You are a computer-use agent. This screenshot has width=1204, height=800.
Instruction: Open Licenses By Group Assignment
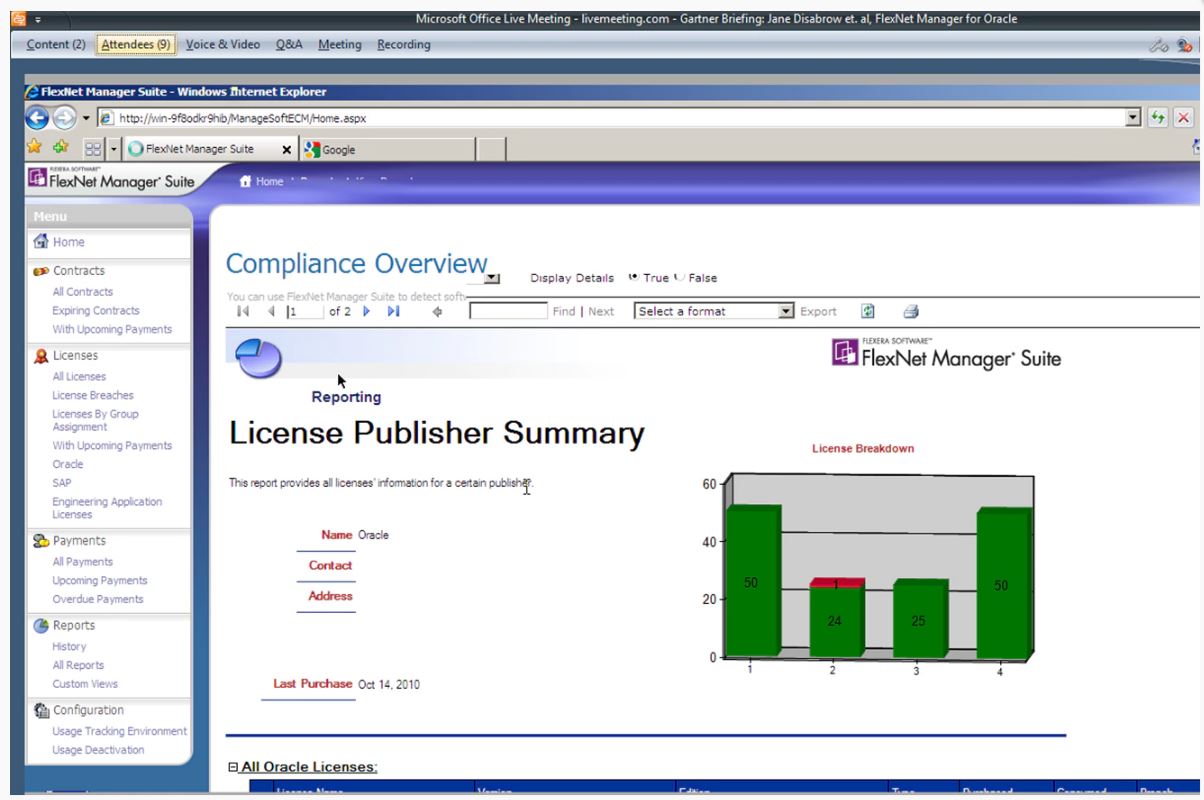[96, 420]
